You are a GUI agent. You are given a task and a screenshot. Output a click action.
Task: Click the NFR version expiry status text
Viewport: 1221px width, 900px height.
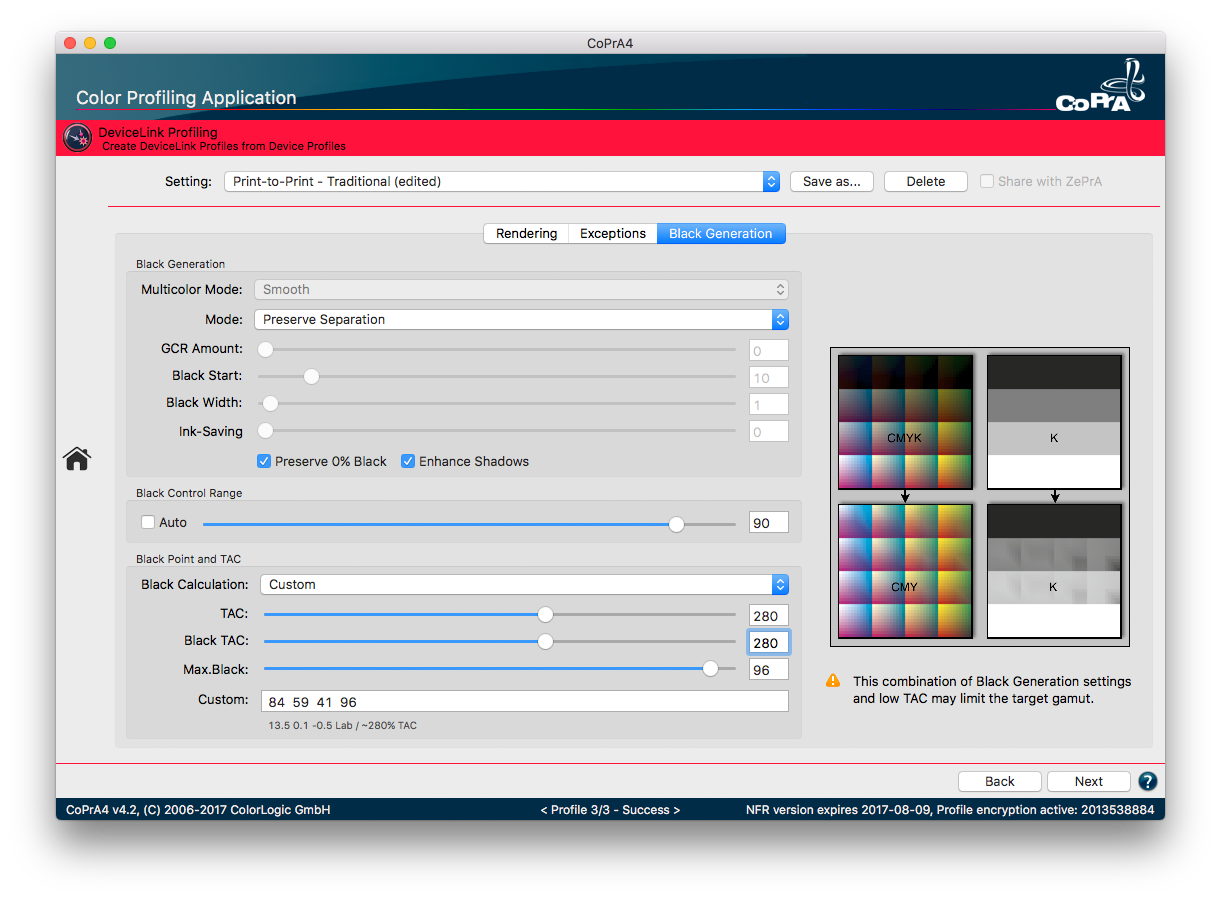tap(950, 810)
